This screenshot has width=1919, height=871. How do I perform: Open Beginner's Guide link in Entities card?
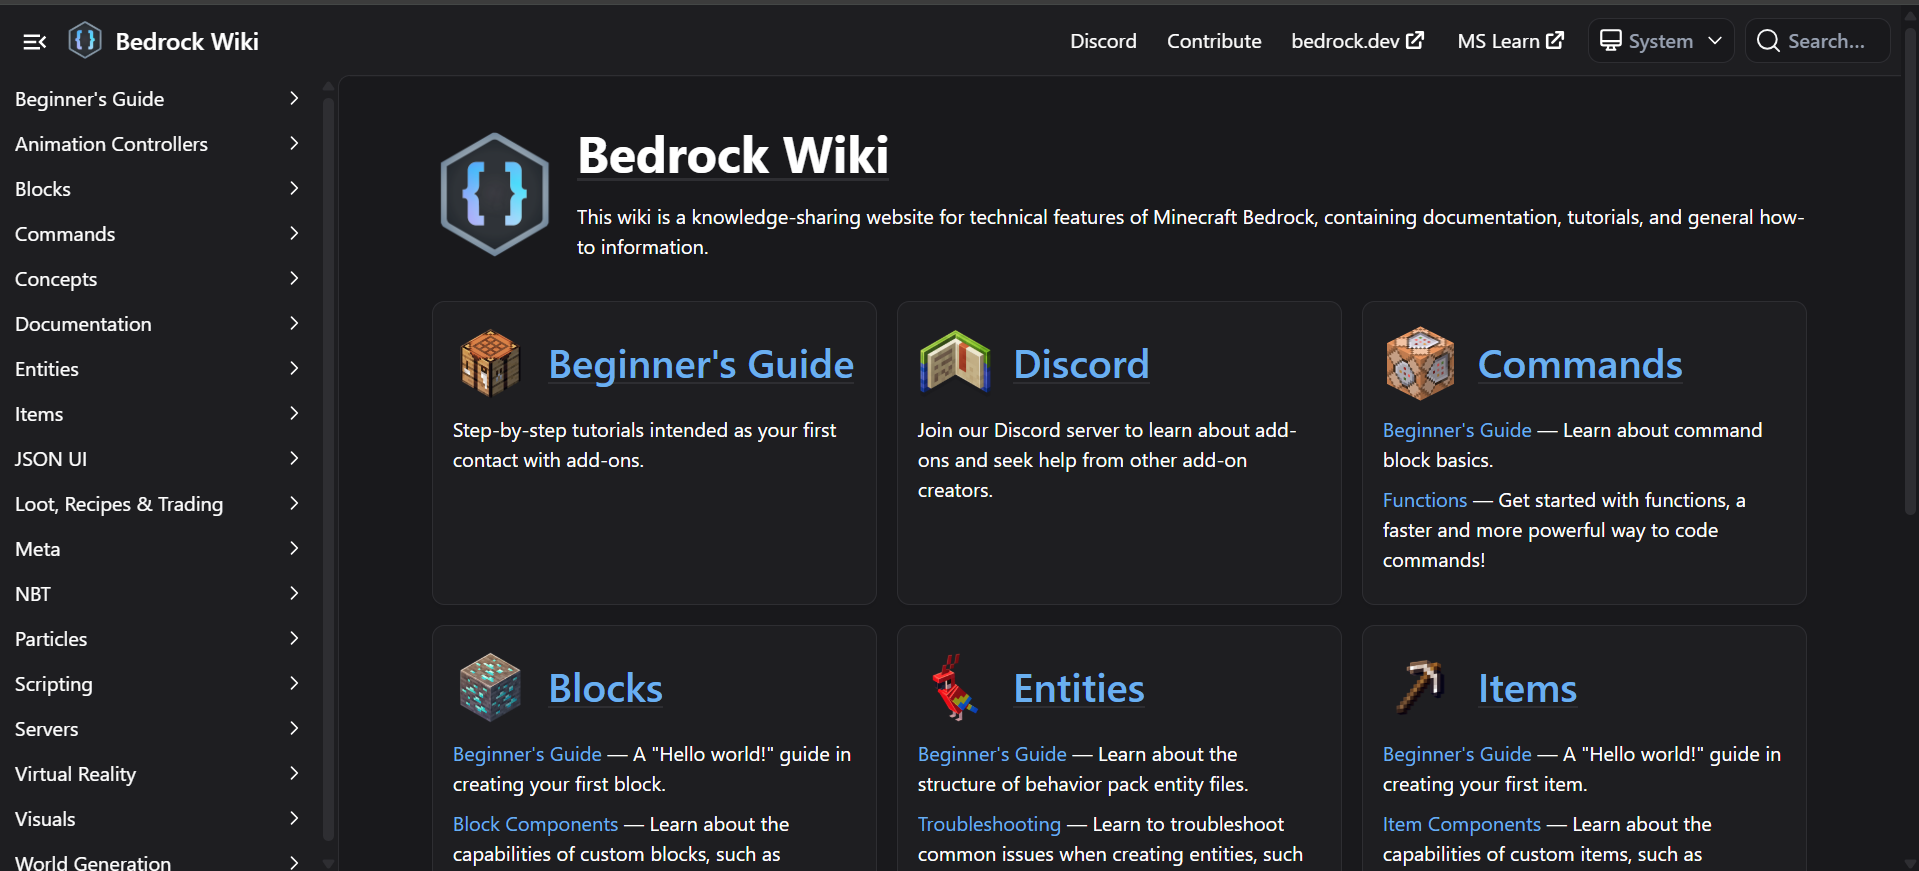tap(992, 754)
